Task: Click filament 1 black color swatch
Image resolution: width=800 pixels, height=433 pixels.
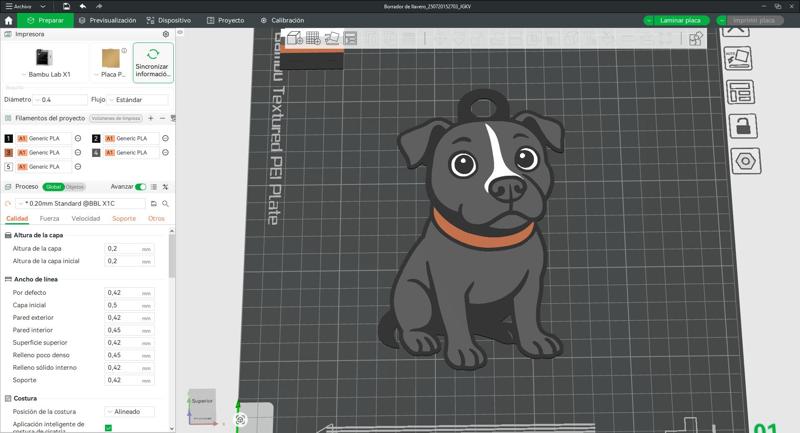Action: click(8, 138)
